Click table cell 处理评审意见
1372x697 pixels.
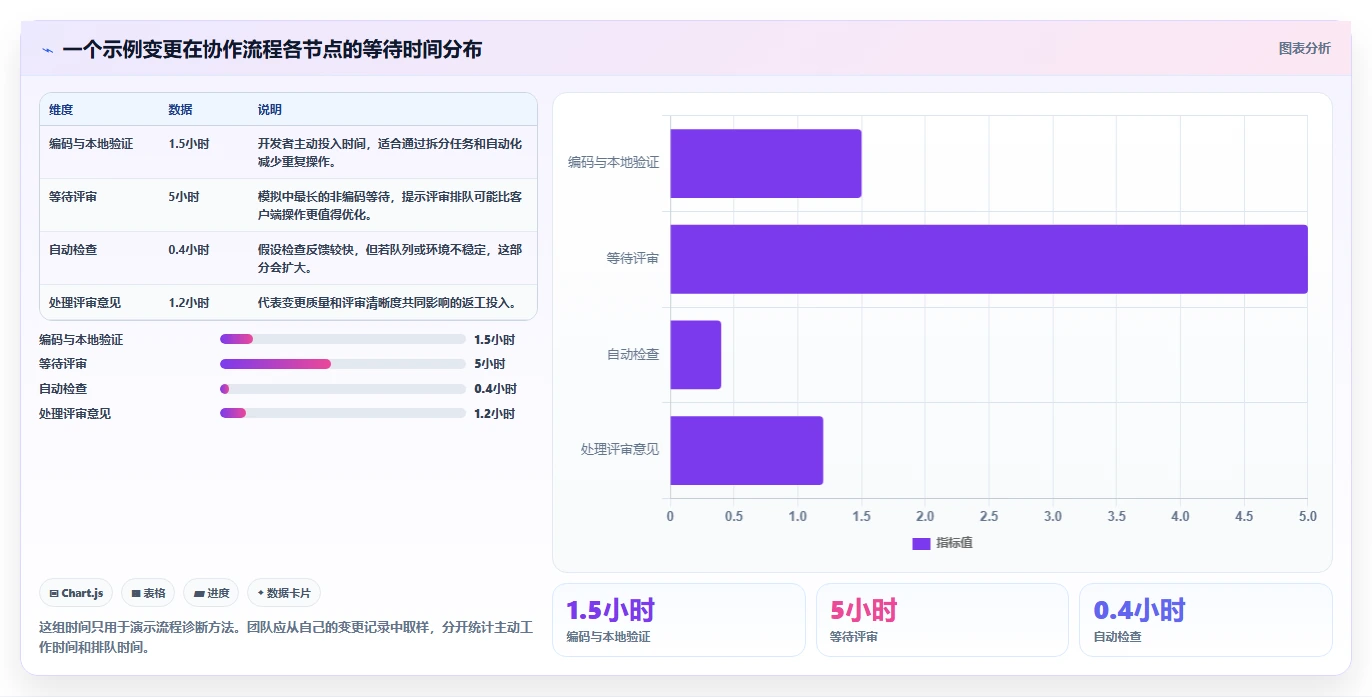(x=85, y=303)
